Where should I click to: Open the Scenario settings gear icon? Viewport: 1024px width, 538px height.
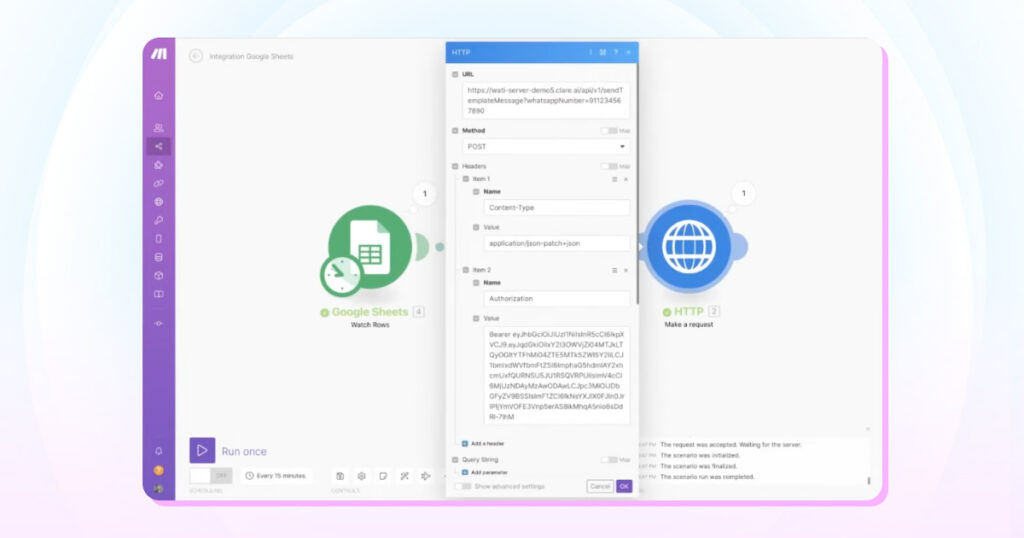tap(362, 476)
